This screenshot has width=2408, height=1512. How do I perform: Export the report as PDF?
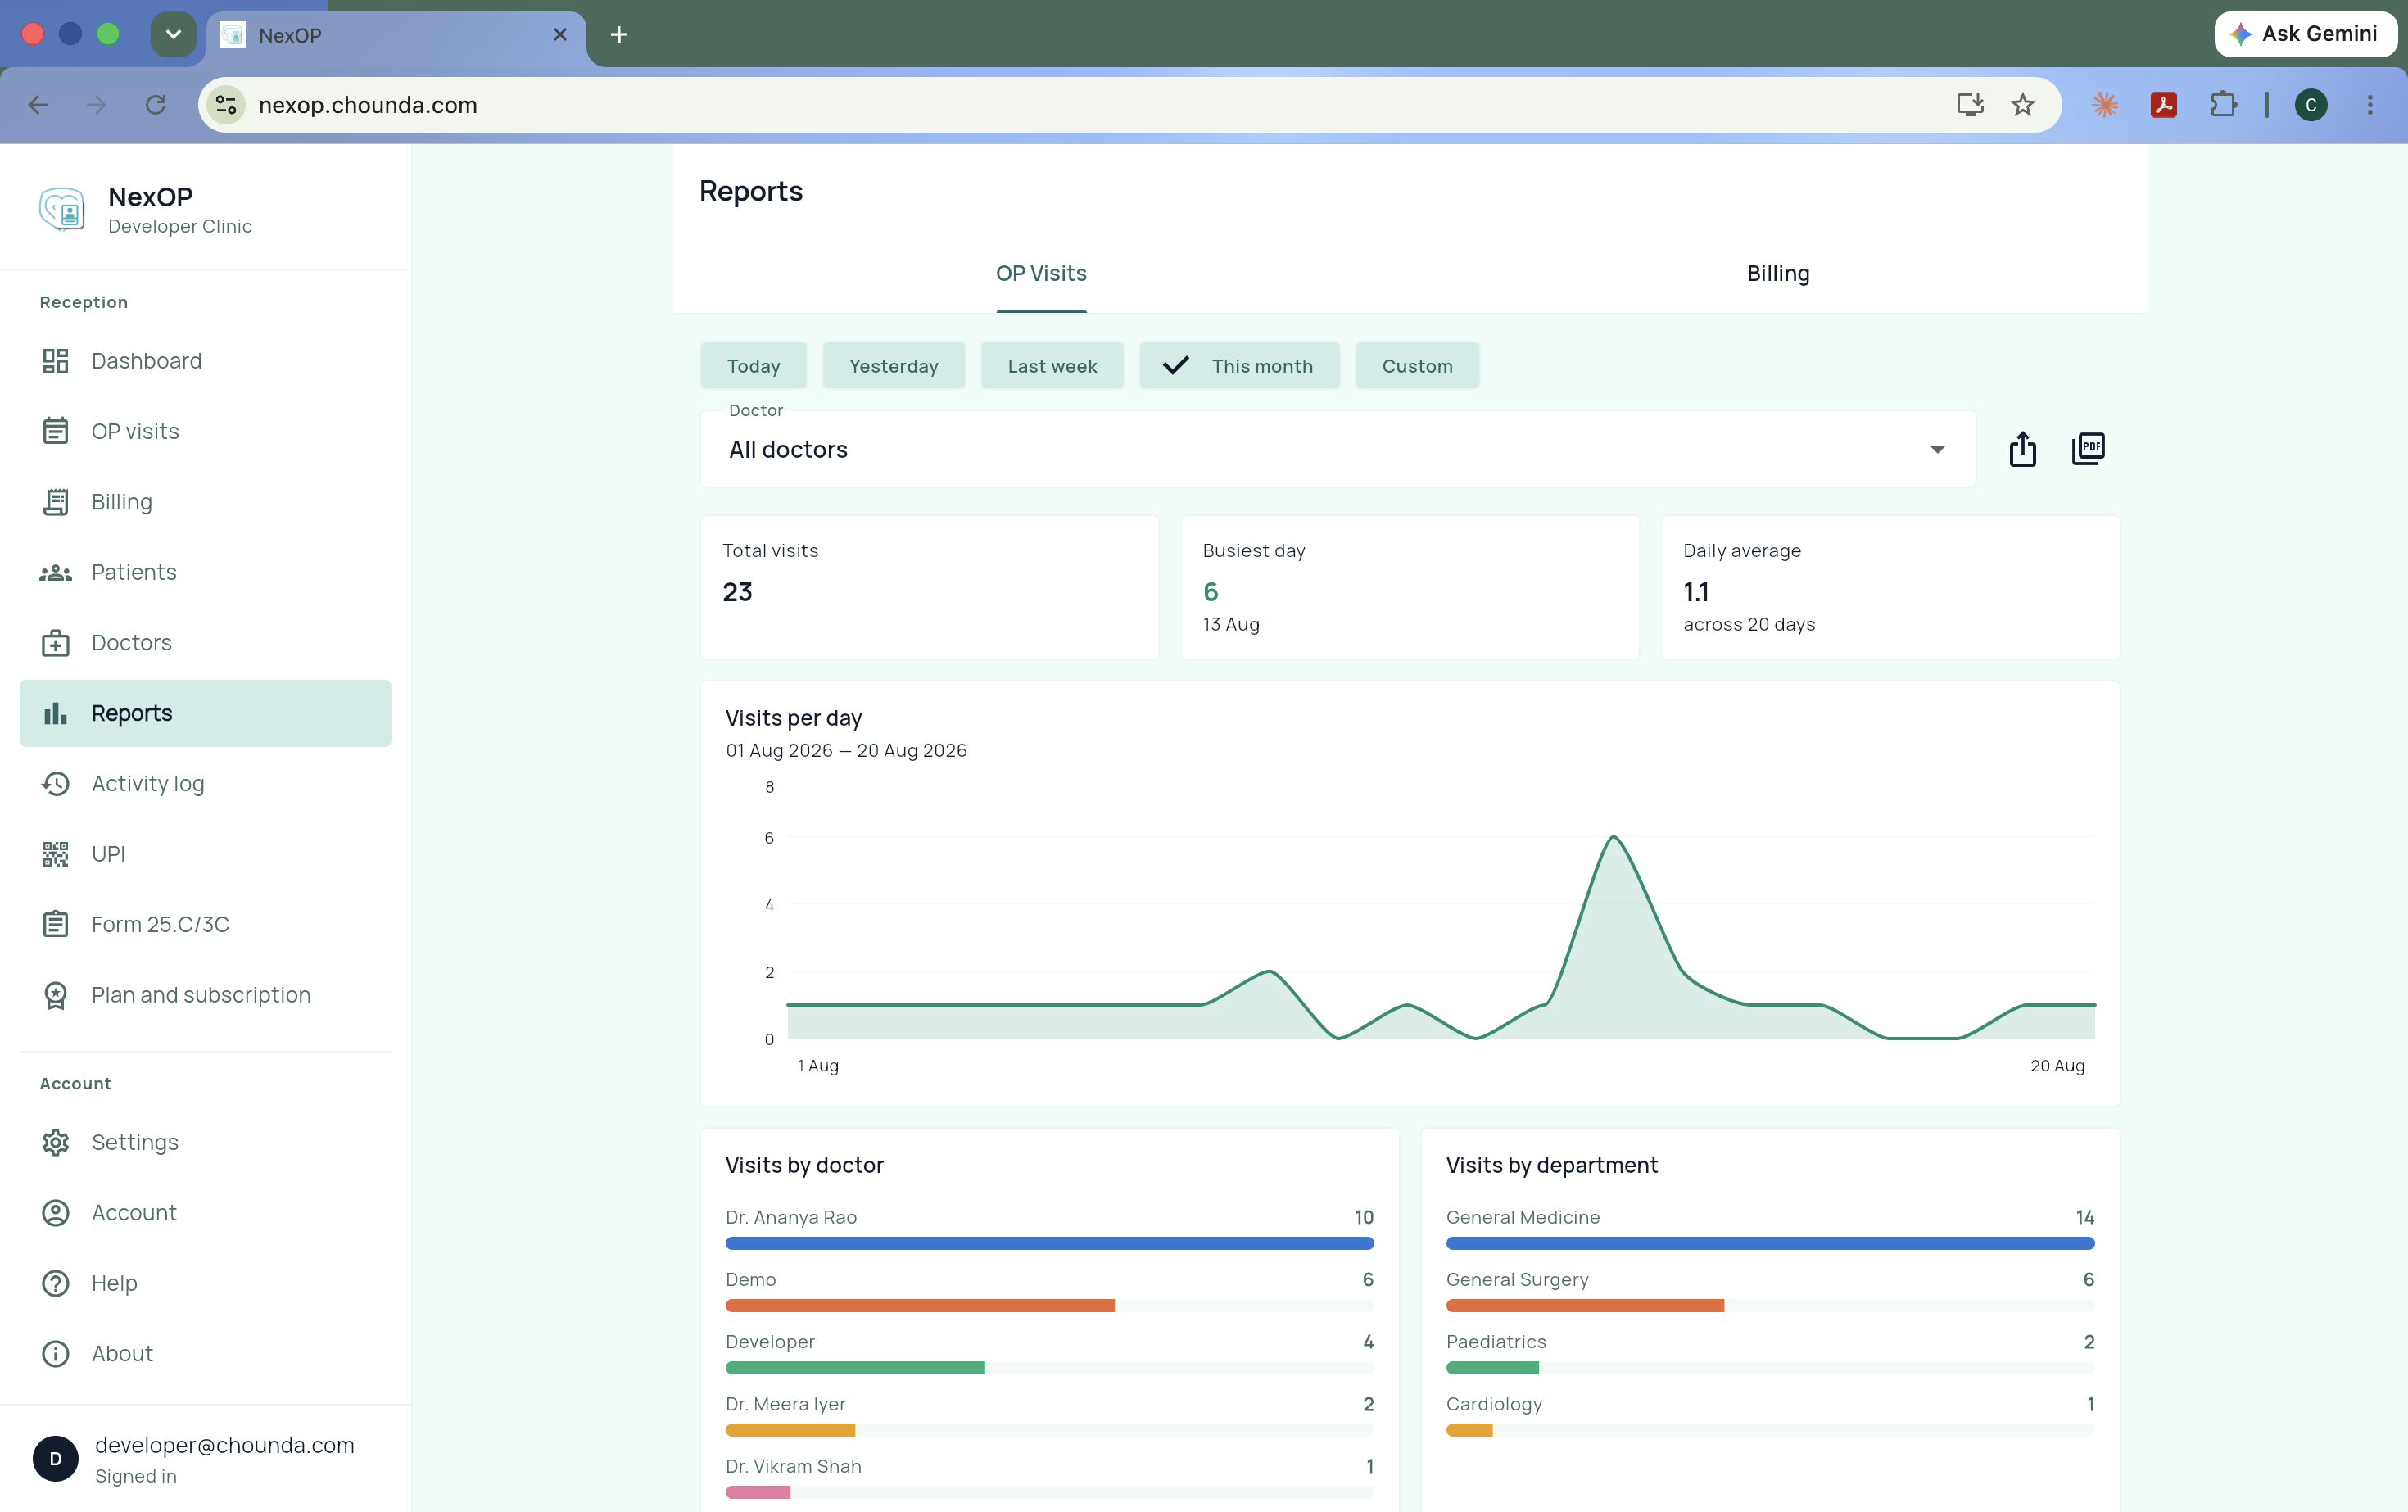click(x=2088, y=449)
